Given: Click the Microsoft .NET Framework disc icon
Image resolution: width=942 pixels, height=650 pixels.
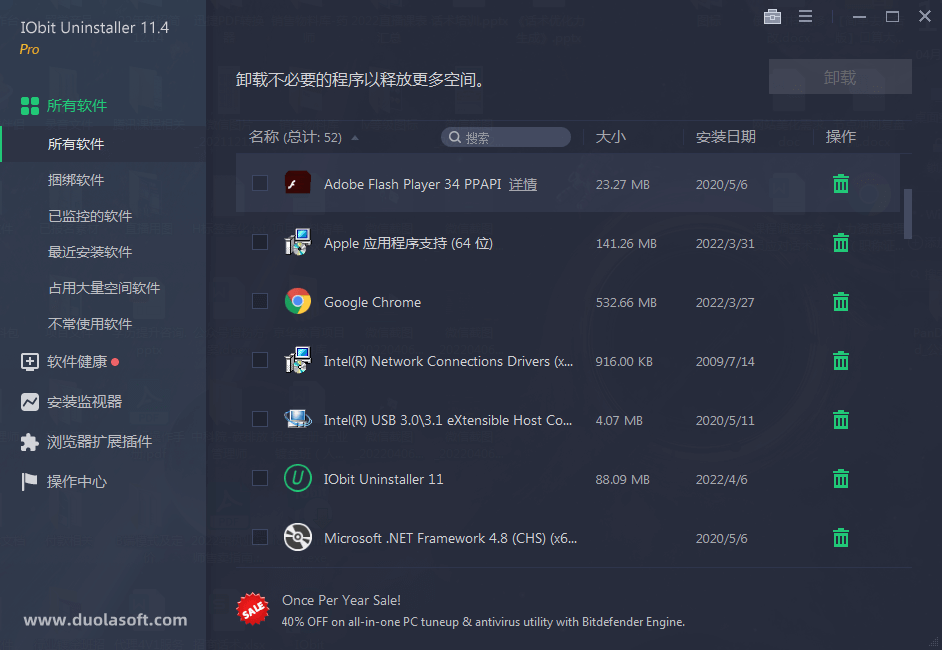Looking at the screenshot, I should [297, 537].
